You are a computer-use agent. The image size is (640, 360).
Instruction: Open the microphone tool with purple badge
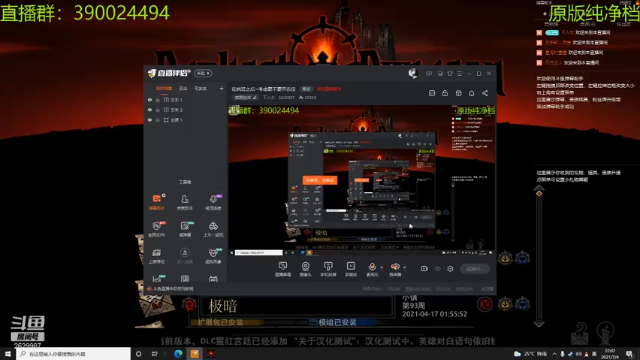(x=213, y=202)
